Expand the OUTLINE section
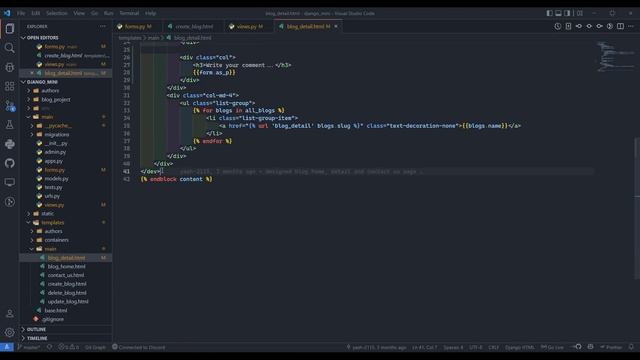640x360 pixels. pos(65,329)
